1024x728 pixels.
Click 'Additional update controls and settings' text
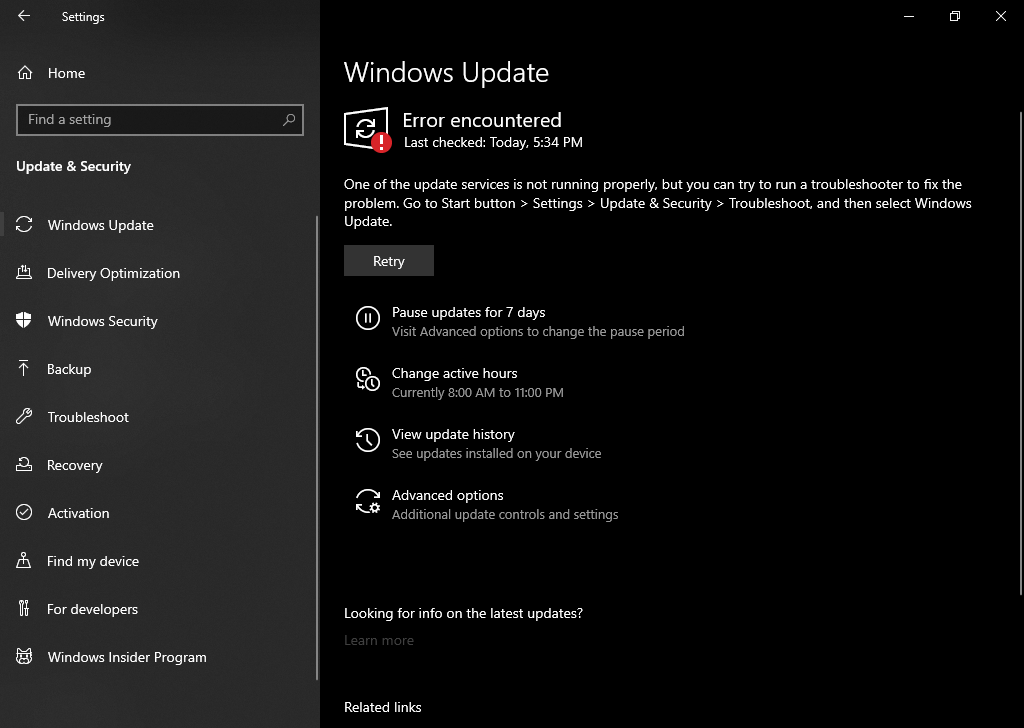pyautogui.click(x=505, y=514)
